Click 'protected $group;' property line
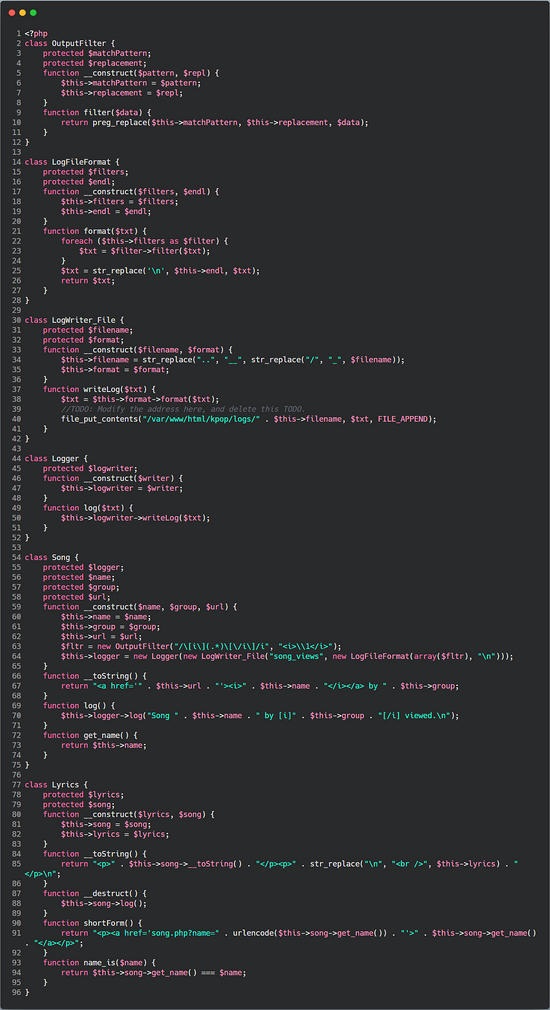The image size is (550, 1010). [x=81, y=587]
